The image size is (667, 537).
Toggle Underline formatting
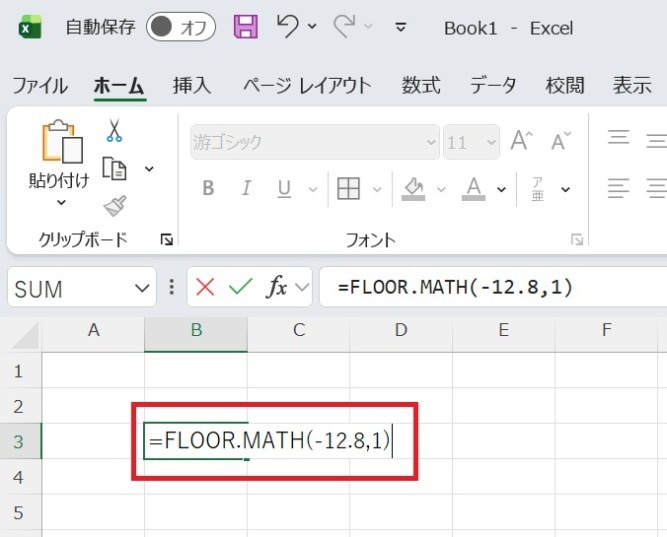point(284,189)
